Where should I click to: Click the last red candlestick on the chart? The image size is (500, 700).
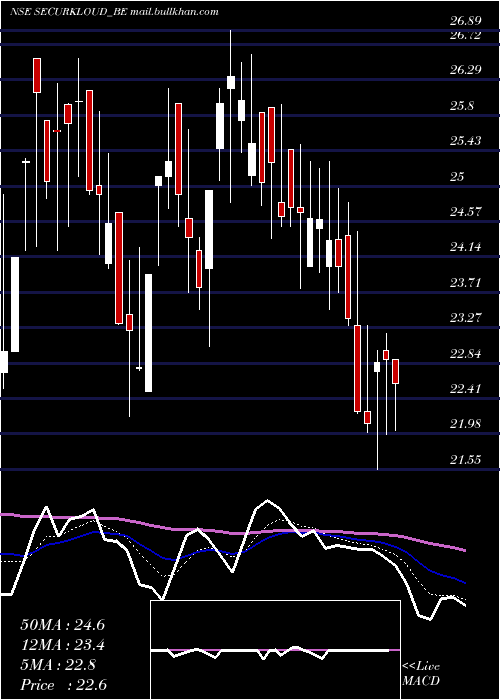pos(395,371)
